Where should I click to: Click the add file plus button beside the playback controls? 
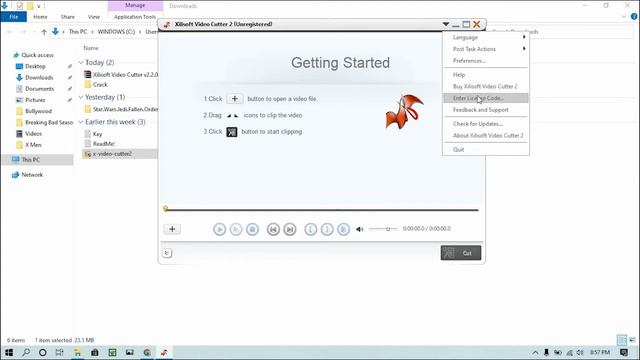click(172, 229)
